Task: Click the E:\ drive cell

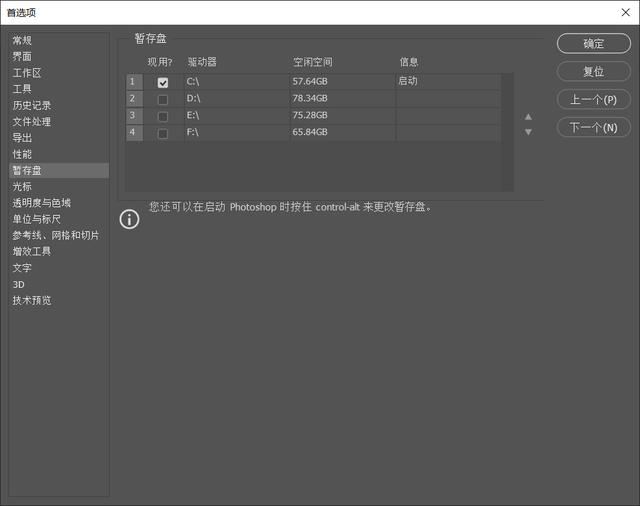Action: 237,116
